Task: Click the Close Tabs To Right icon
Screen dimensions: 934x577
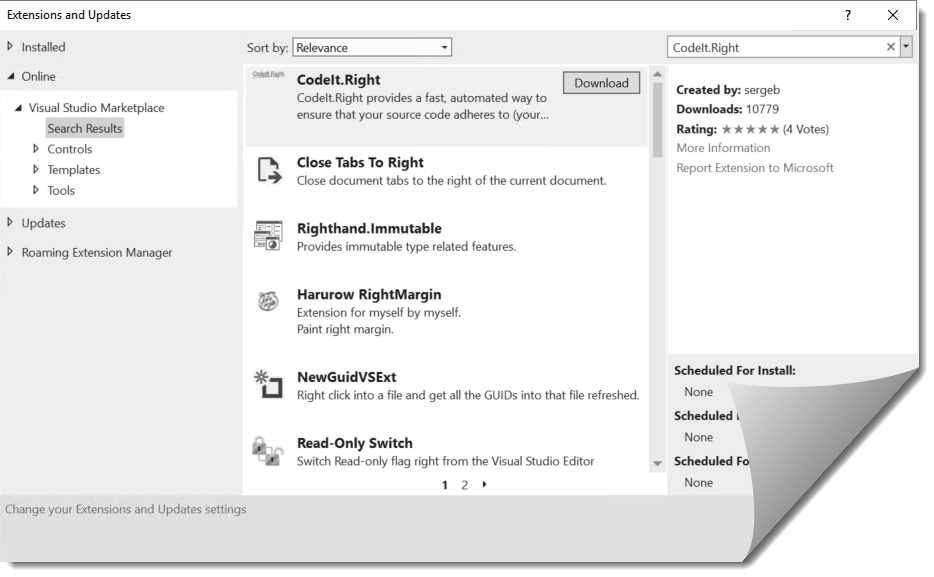Action: 269,170
